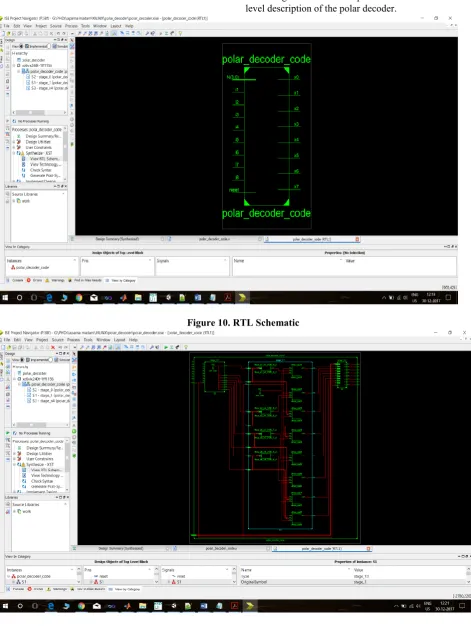Screen dimensions: 471x626
Task: Click Design Summary/Reports in upper processes
Action: coord(44,136)
